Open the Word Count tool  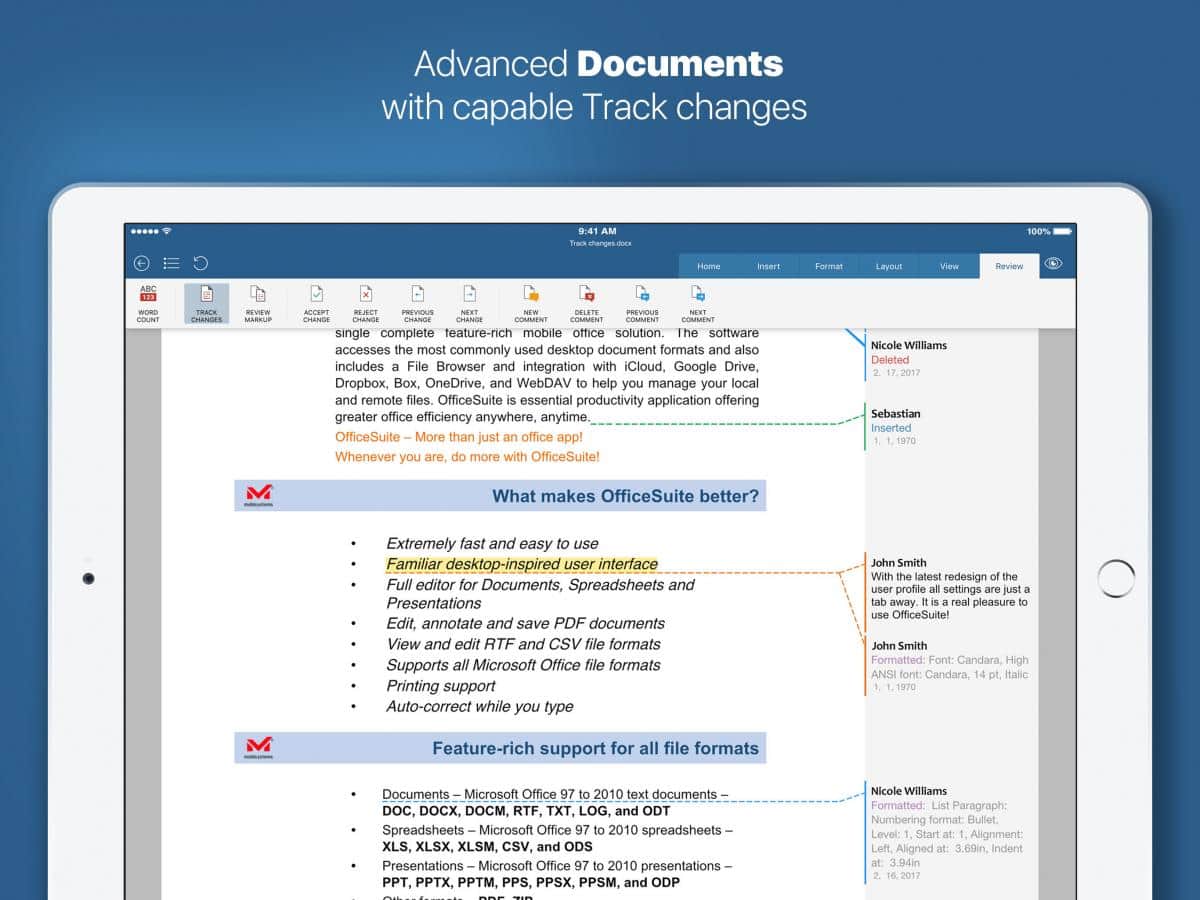[148, 303]
